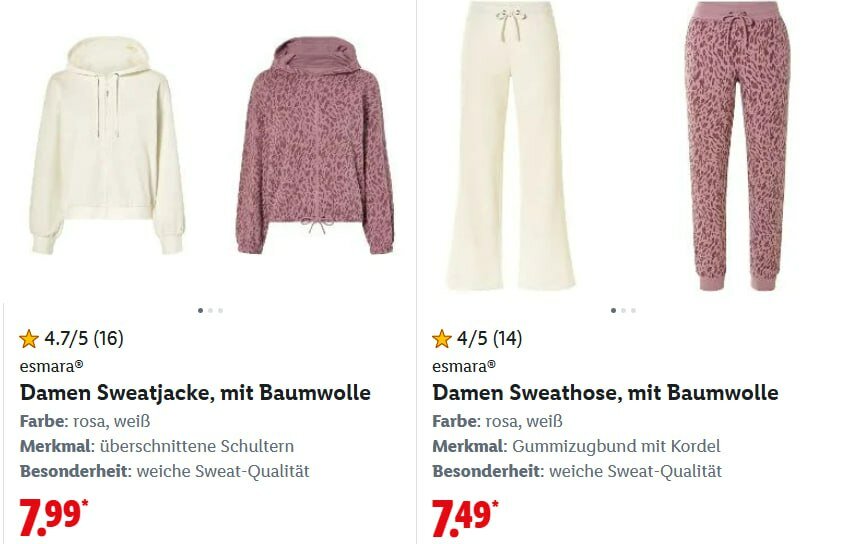Open Damen Sweathose, mit Baumwolle title

605,392
